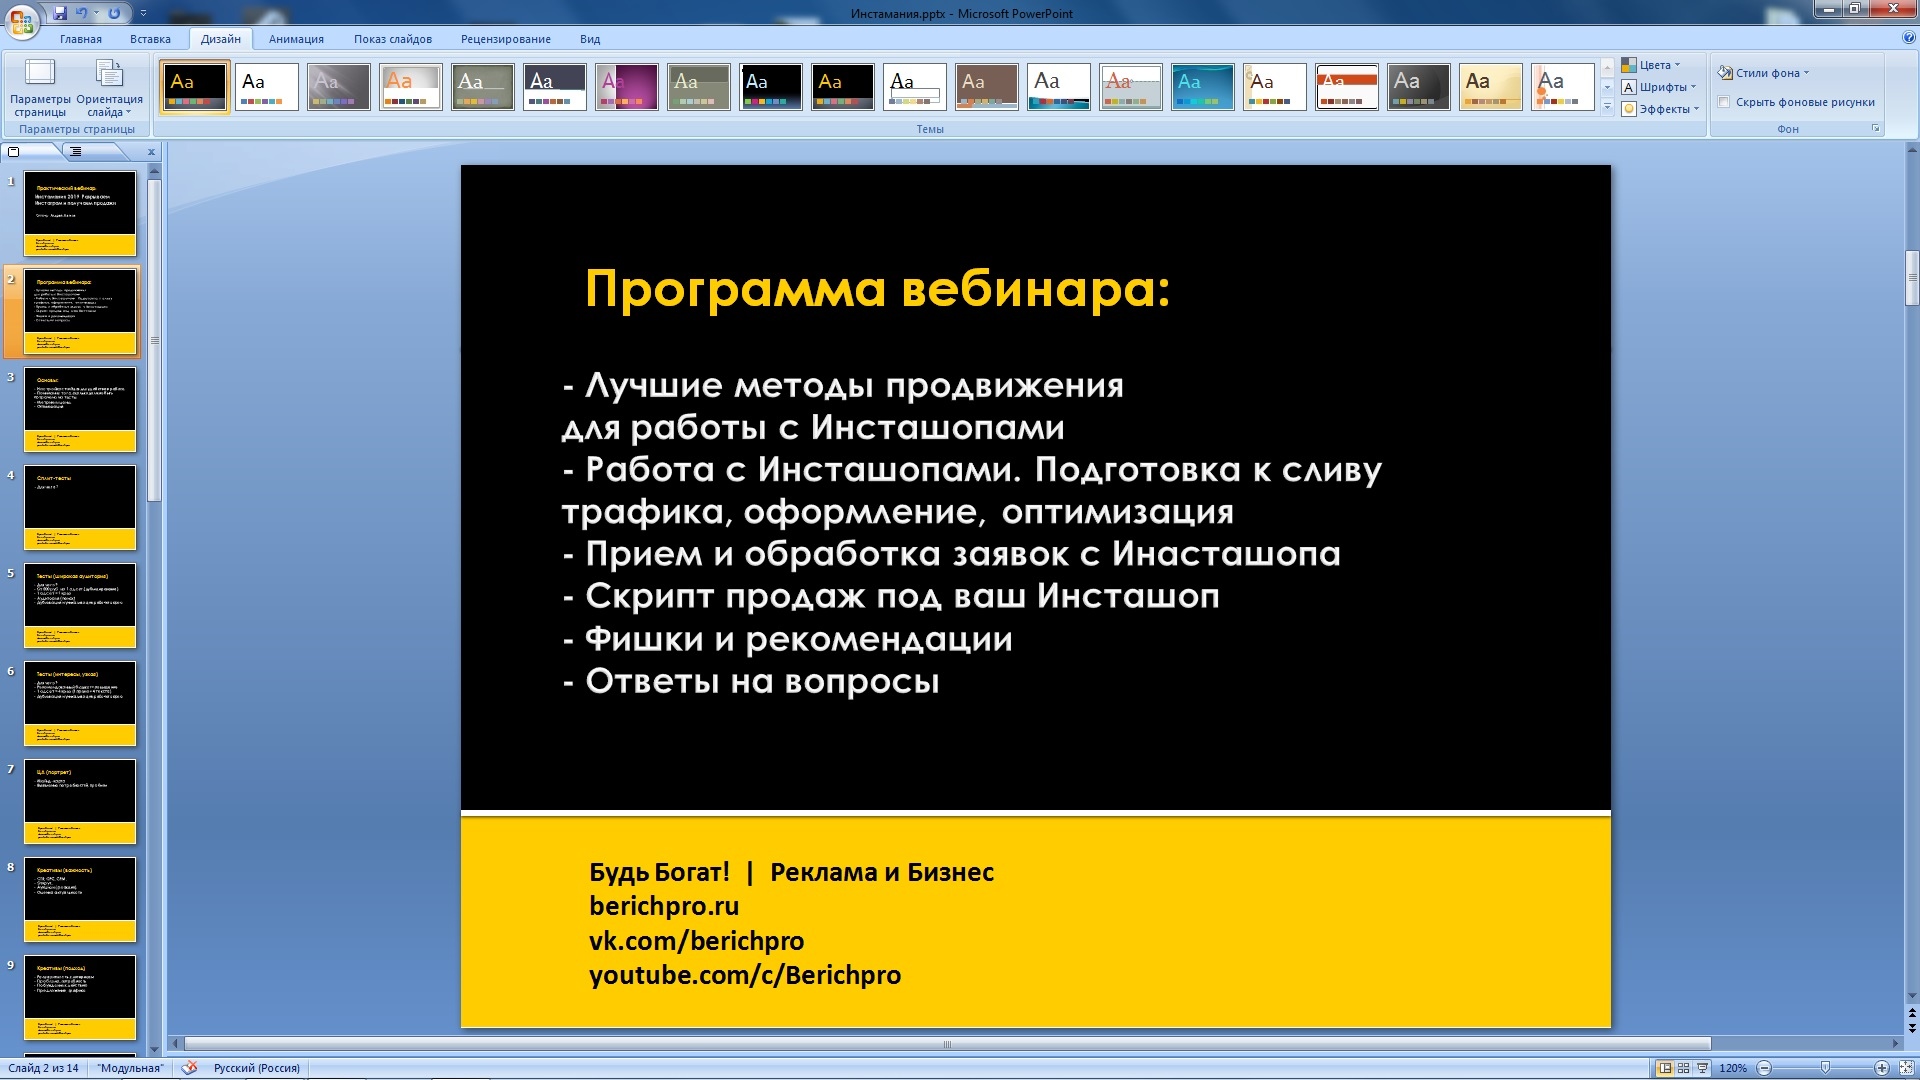Click the berichpro.ru footer text
Viewport: 1920px width, 1080px height.
click(x=664, y=906)
